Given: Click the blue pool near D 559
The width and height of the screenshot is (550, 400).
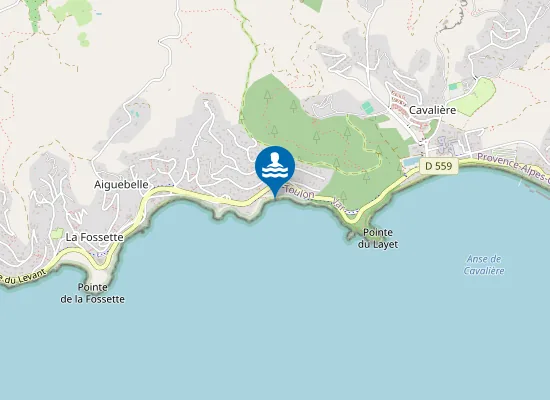Looking at the screenshot, I should [x=410, y=161].
